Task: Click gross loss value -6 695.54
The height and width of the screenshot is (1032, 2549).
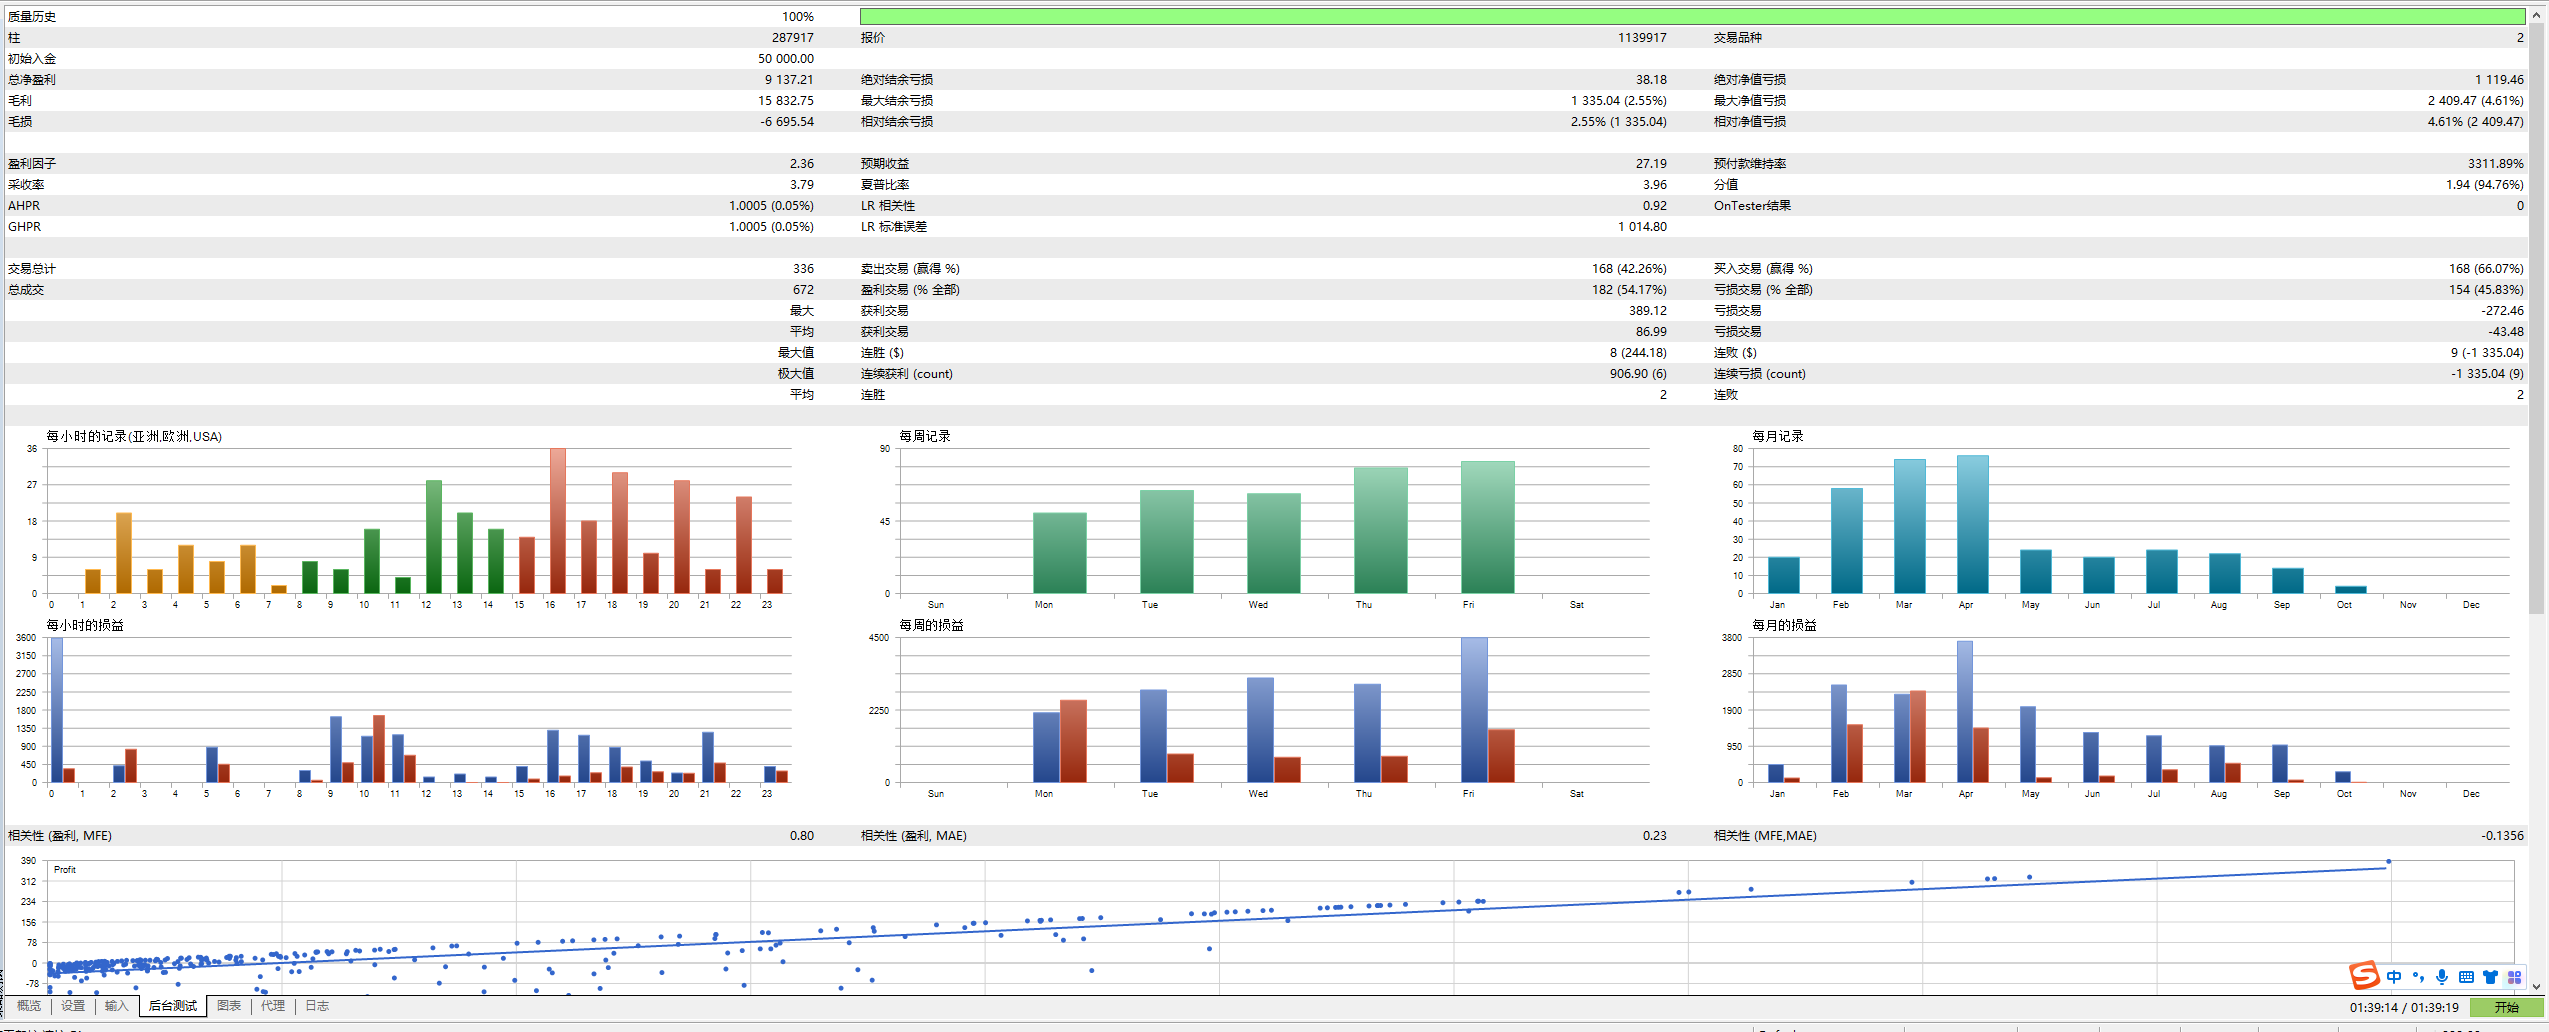Action: click(x=787, y=121)
